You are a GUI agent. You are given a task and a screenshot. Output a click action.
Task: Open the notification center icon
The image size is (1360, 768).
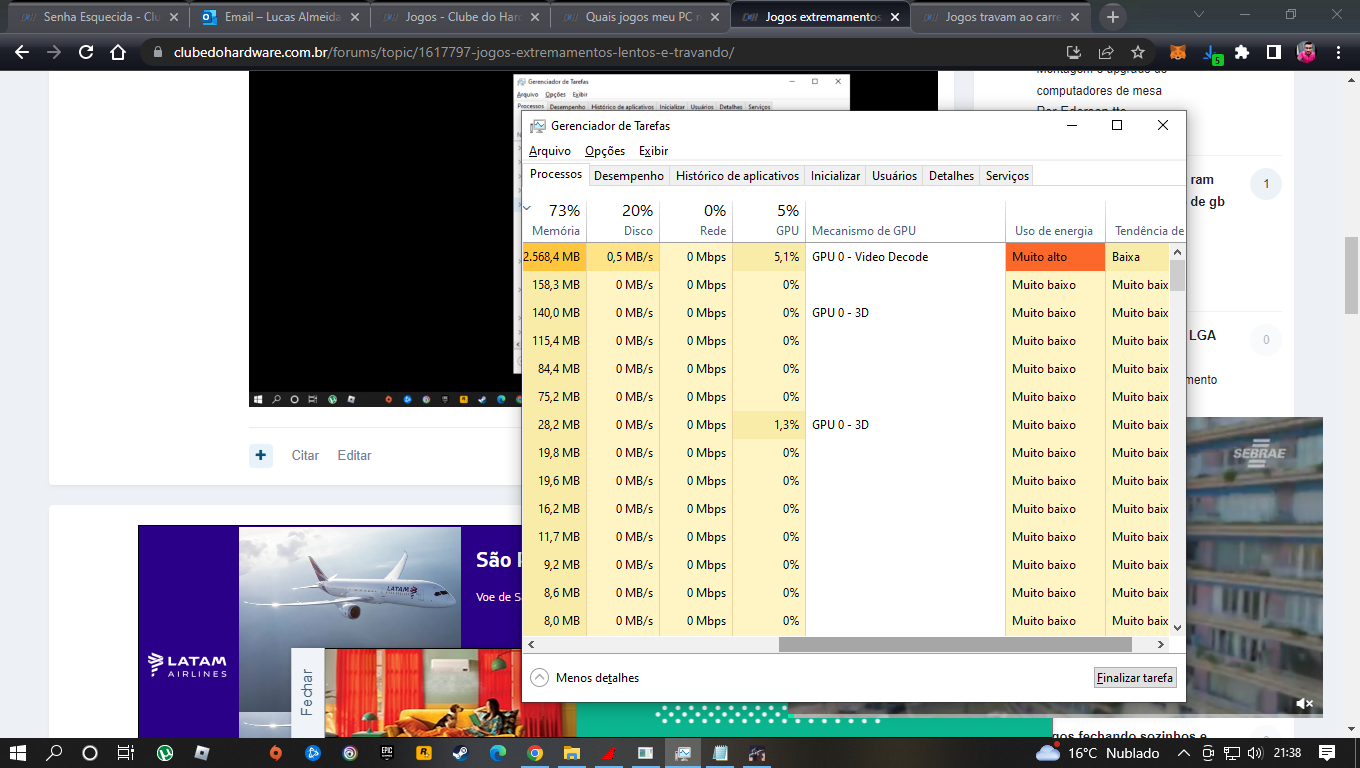pyautogui.click(x=1327, y=753)
